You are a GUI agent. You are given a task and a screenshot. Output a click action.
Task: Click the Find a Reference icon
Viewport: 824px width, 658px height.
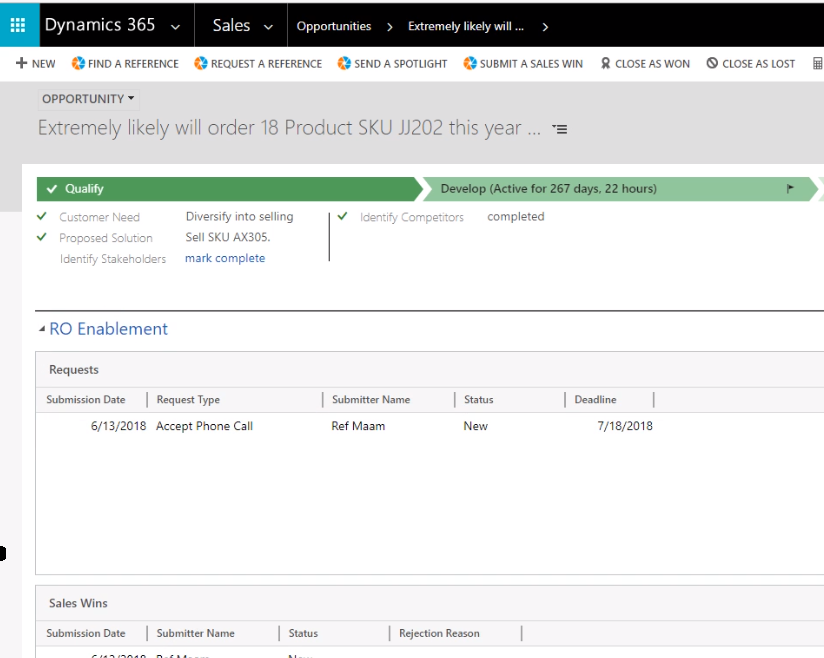point(78,63)
